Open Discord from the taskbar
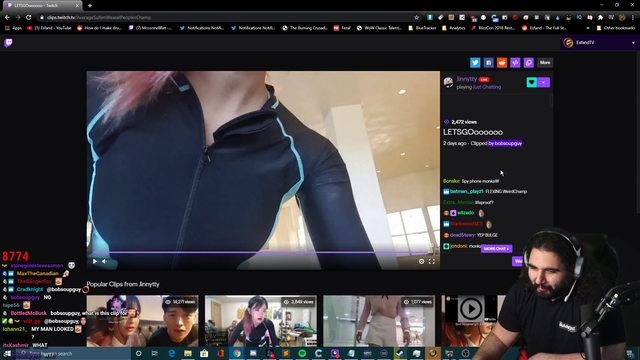The image size is (640, 360). pyautogui.click(x=253, y=353)
